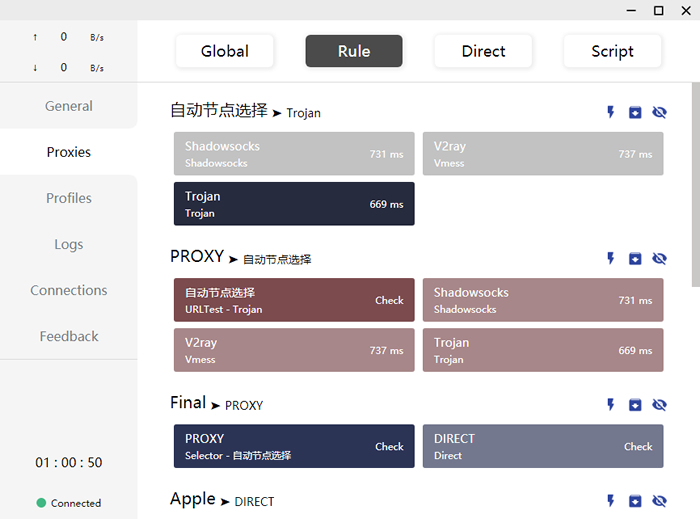Run latency test for PROXY group

(611, 258)
